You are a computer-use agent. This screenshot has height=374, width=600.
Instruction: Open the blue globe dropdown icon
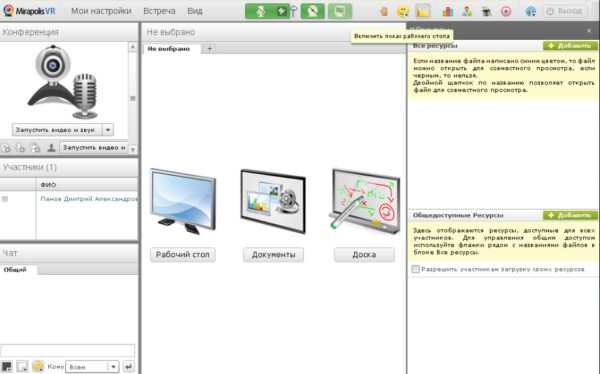(531, 11)
